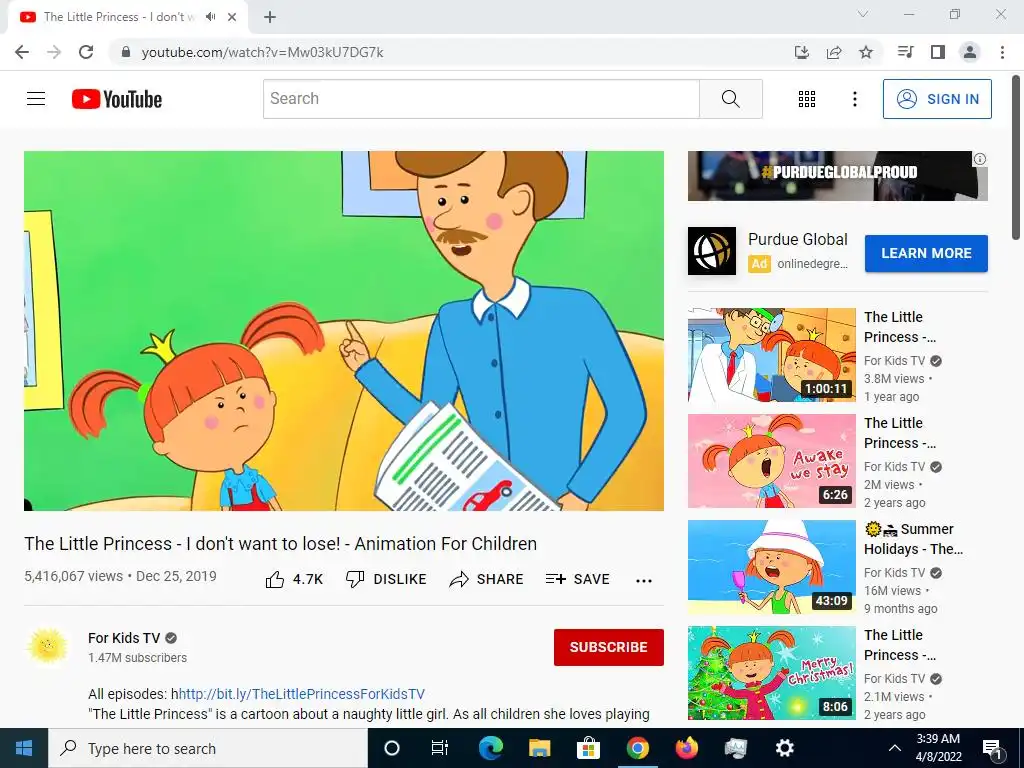This screenshot has width=1024, height=768.
Task: Save video to a playlist
Action: click(577, 579)
